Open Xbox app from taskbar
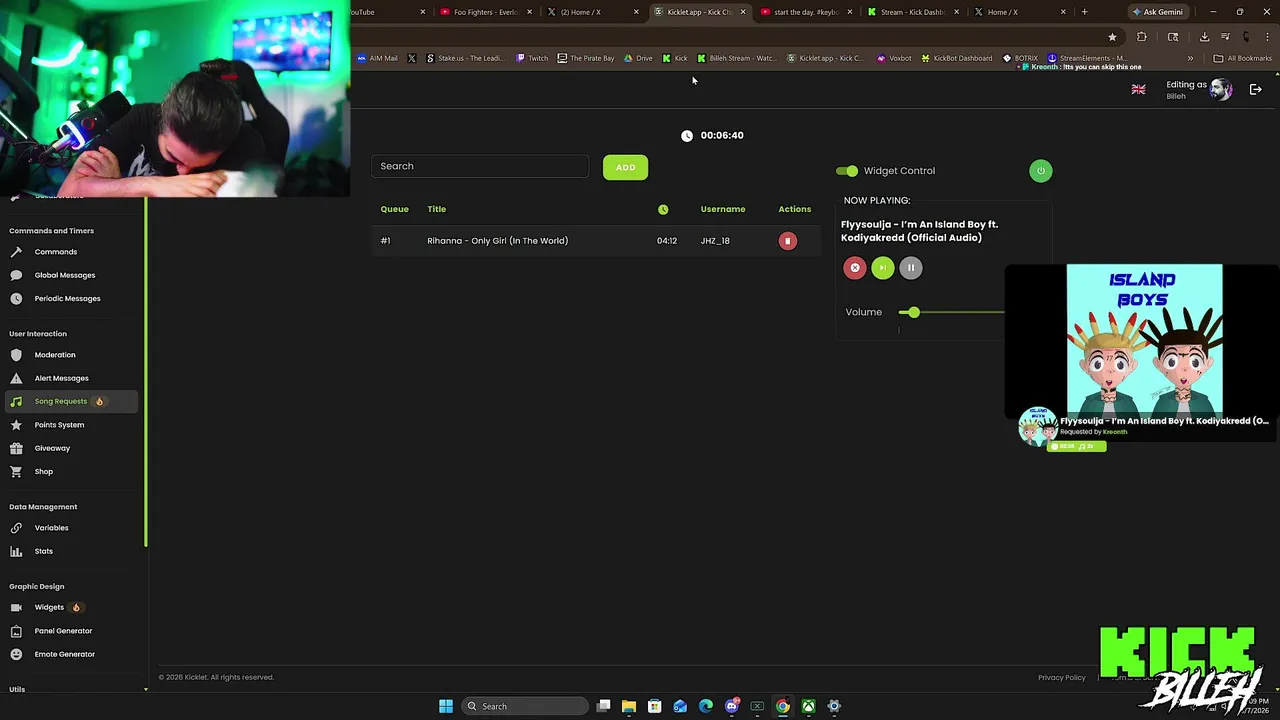This screenshot has height=720, width=1280. 808,706
